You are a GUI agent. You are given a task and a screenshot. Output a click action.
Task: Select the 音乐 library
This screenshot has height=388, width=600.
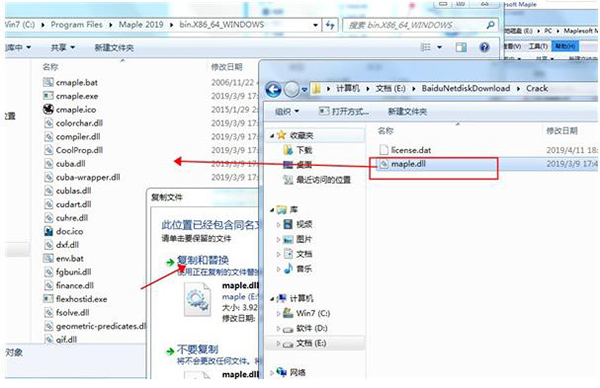304,269
